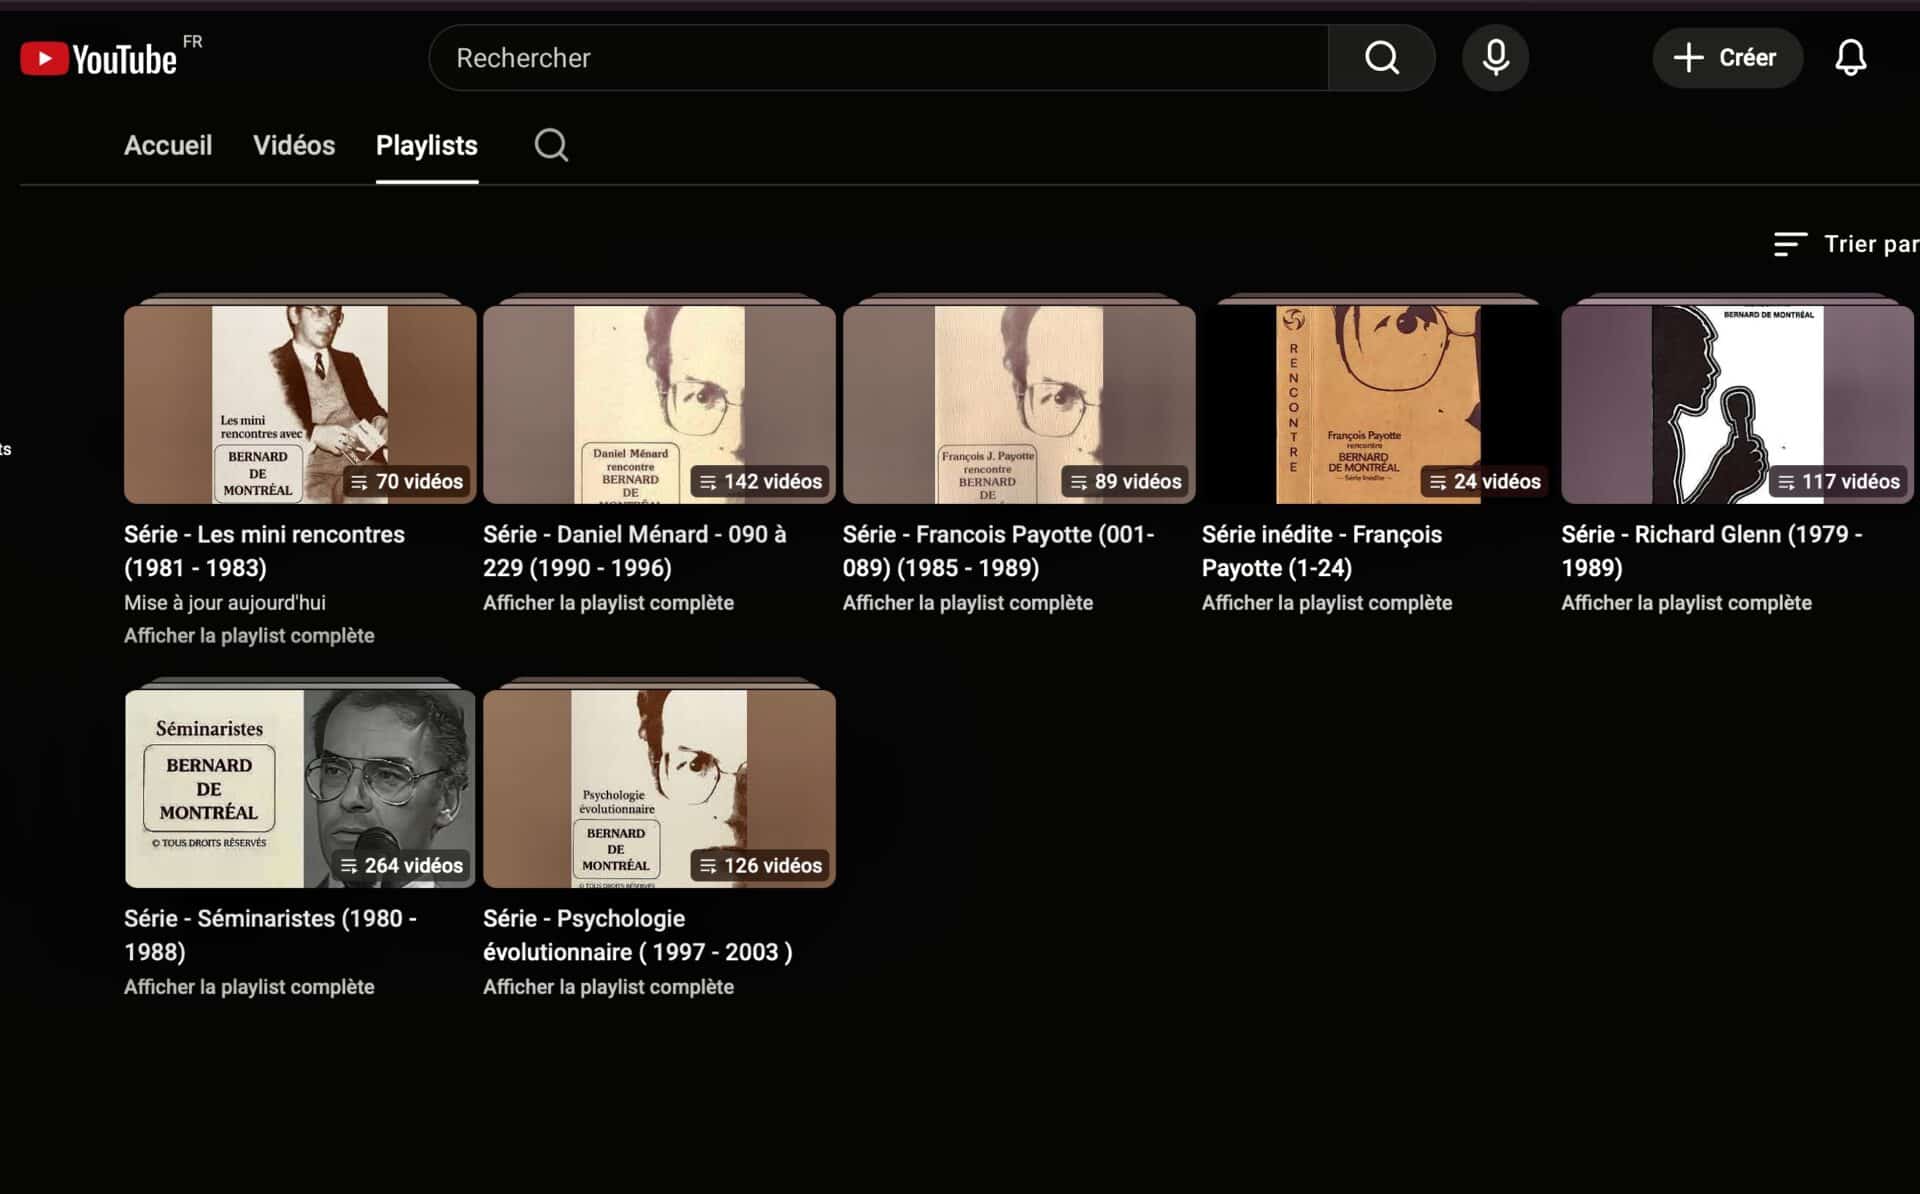The height and width of the screenshot is (1194, 1920).
Task: Afficher la playlist complète for Richard Glenn
Action: [1686, 603]
